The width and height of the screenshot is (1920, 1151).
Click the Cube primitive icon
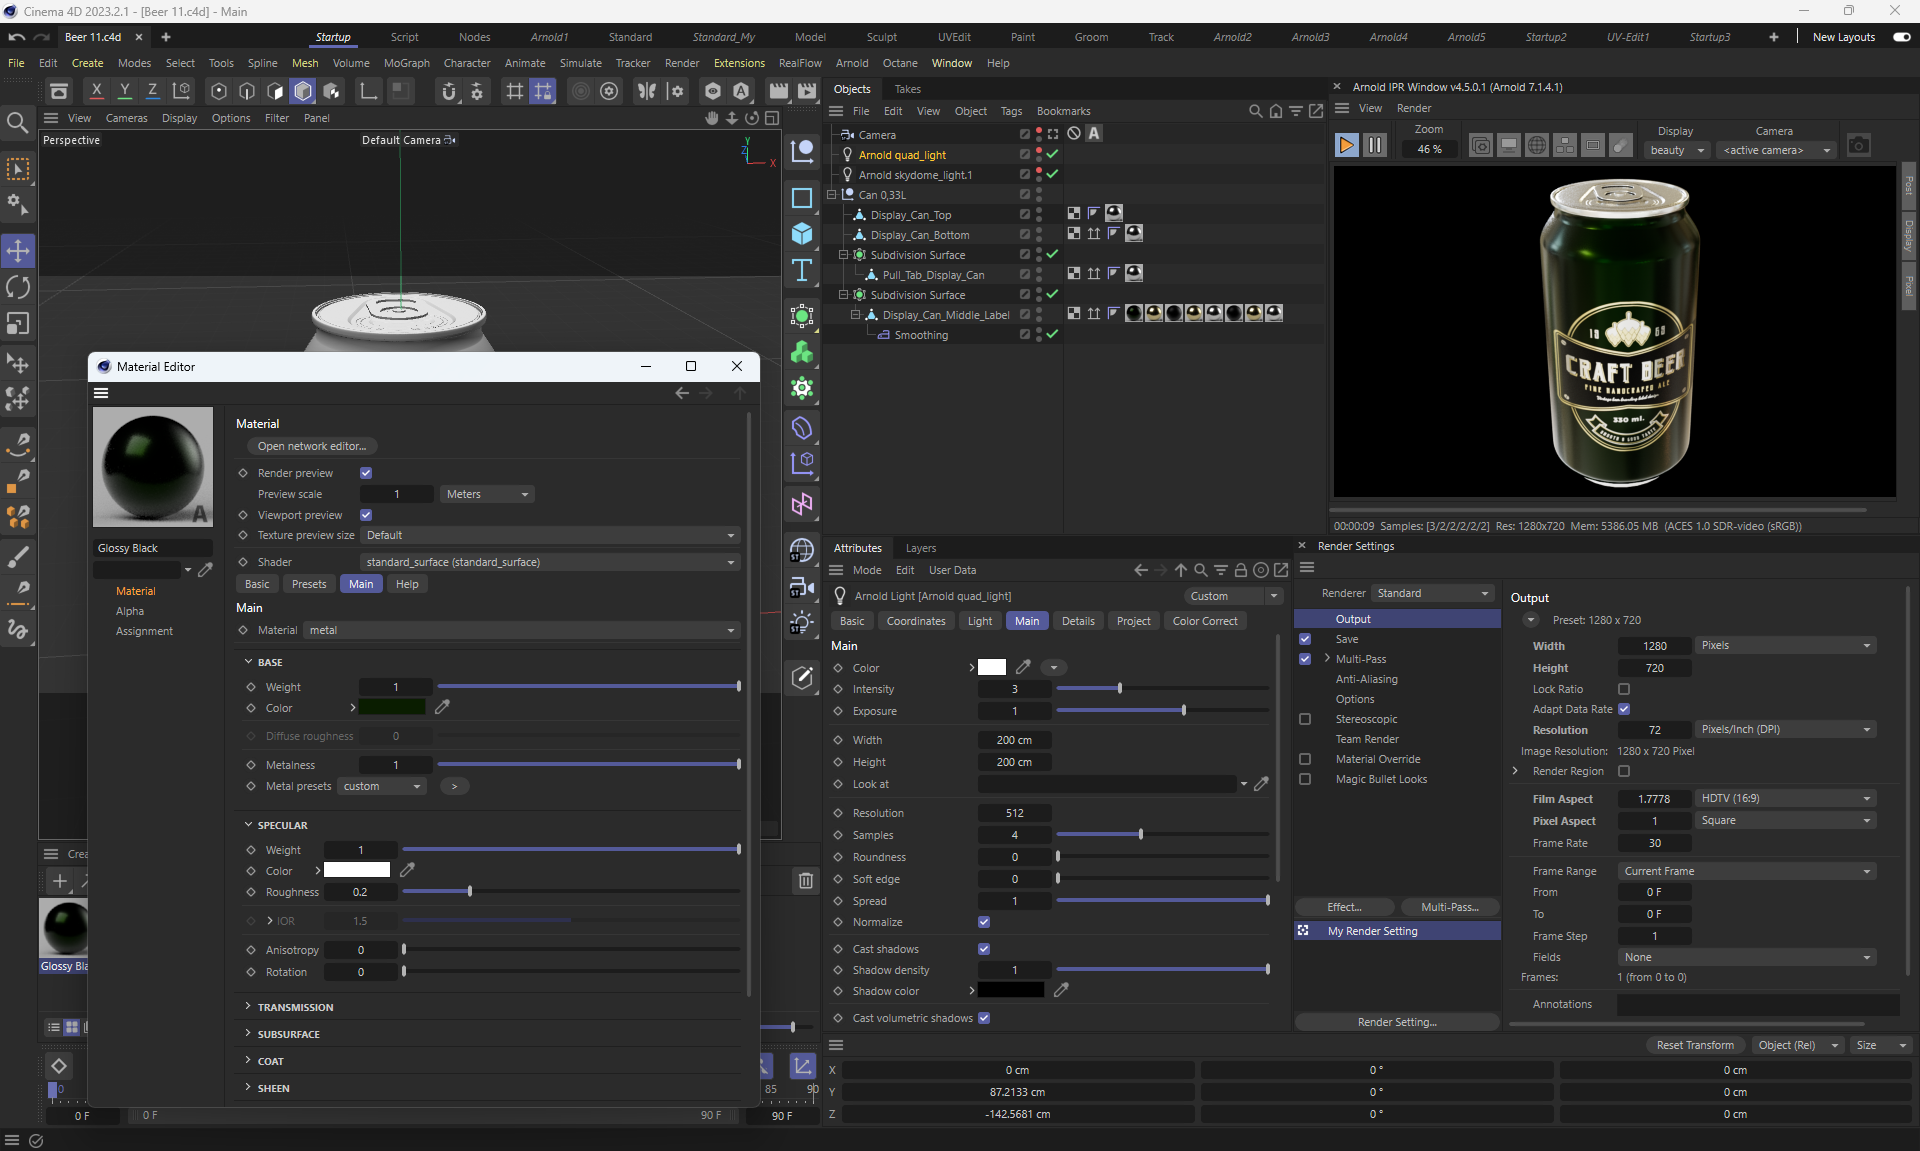click(802, 234)
